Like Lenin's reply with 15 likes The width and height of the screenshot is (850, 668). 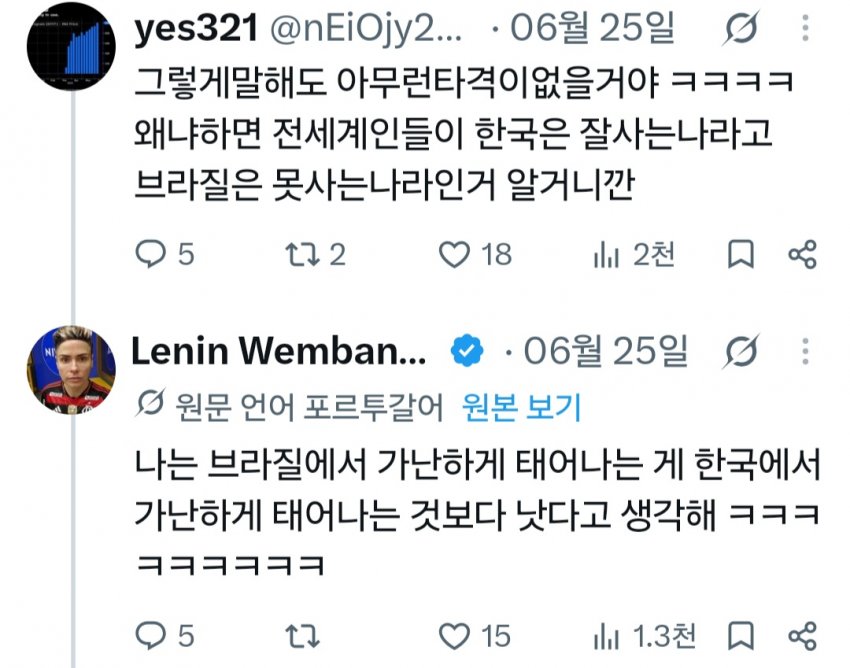pyautogui.click(x=475, y=635)
